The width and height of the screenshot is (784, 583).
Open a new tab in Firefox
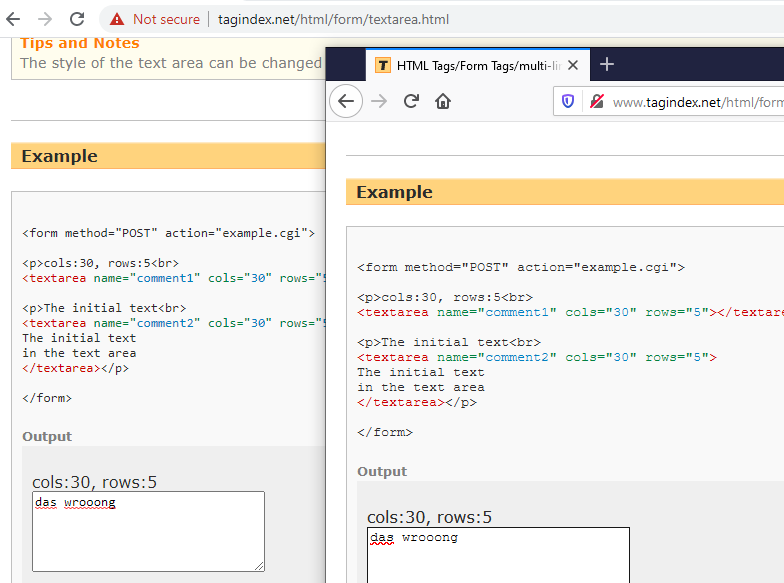click(606, 64)
